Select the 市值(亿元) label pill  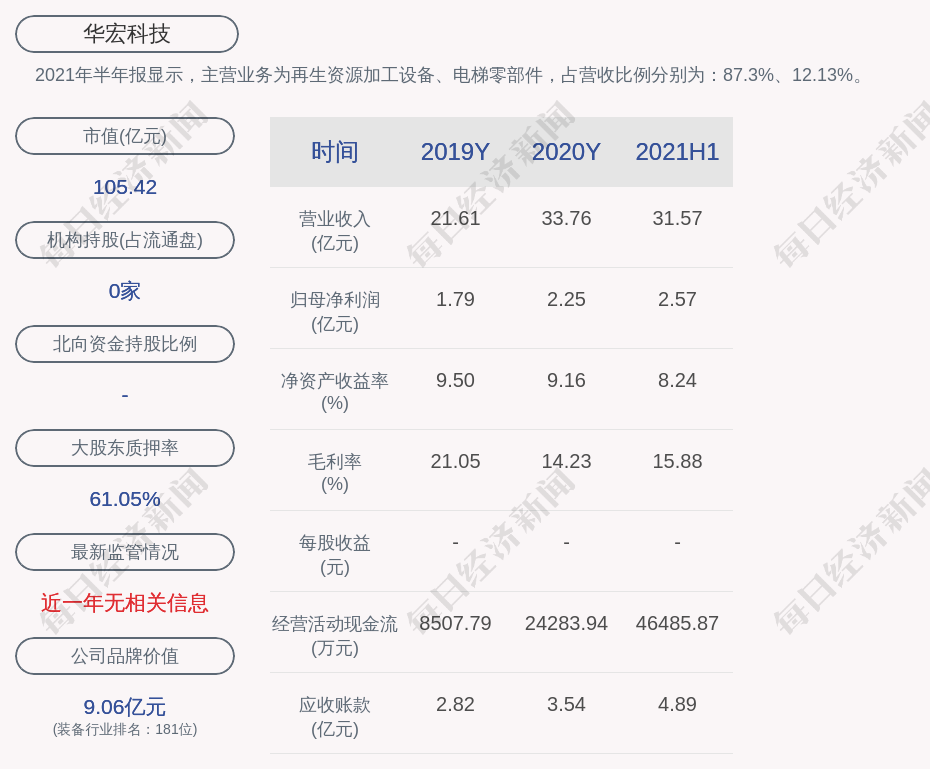[125, 136]
